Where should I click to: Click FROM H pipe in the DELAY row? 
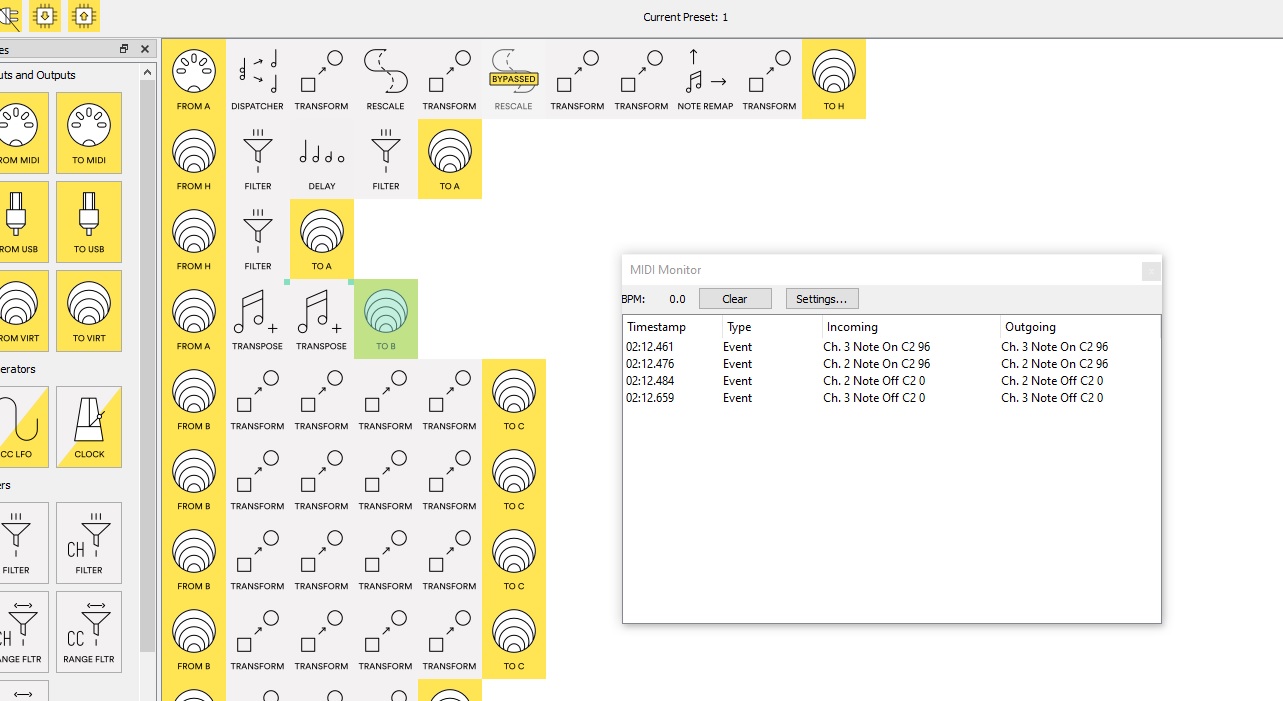pyautogui.click(x=194, y=159)
